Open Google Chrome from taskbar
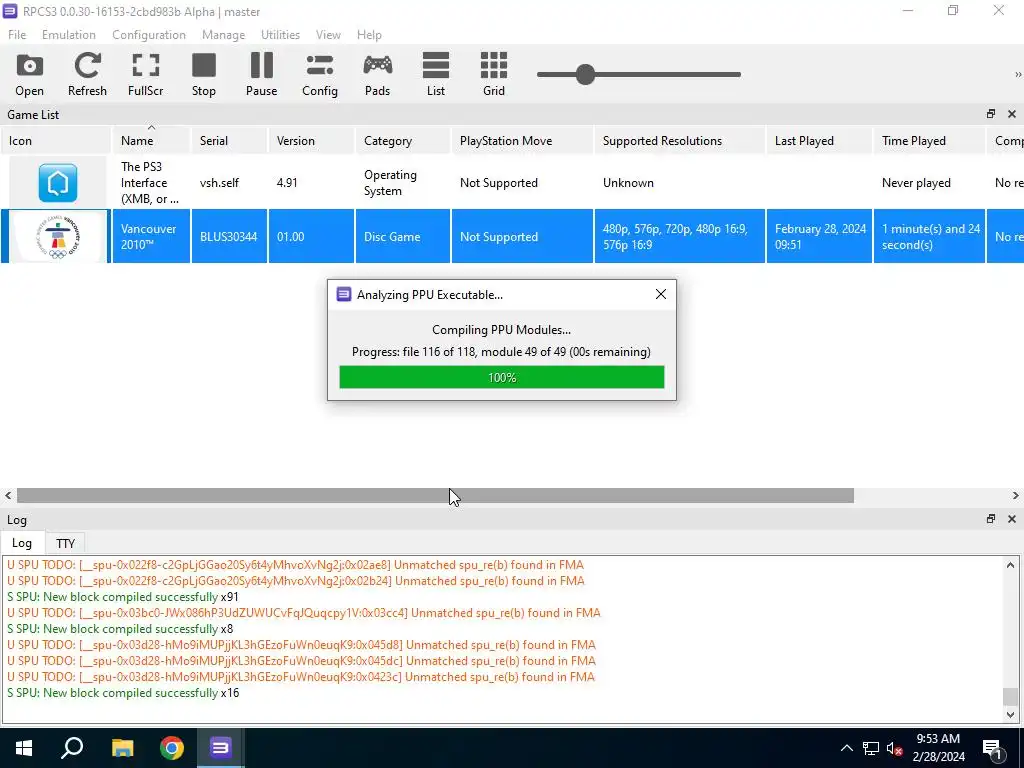 tap(172, 748)
